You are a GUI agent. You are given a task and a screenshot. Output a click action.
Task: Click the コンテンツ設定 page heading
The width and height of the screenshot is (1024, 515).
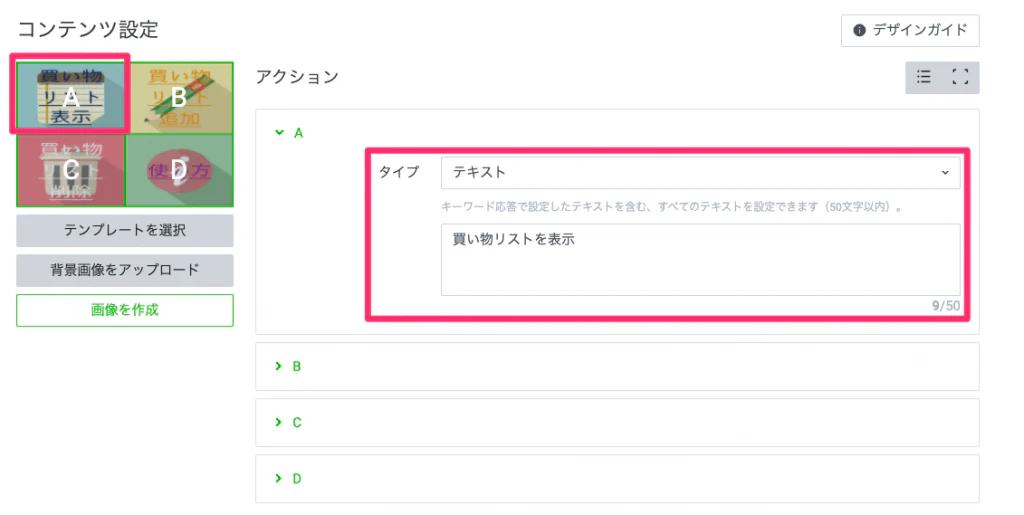[89, 30]
